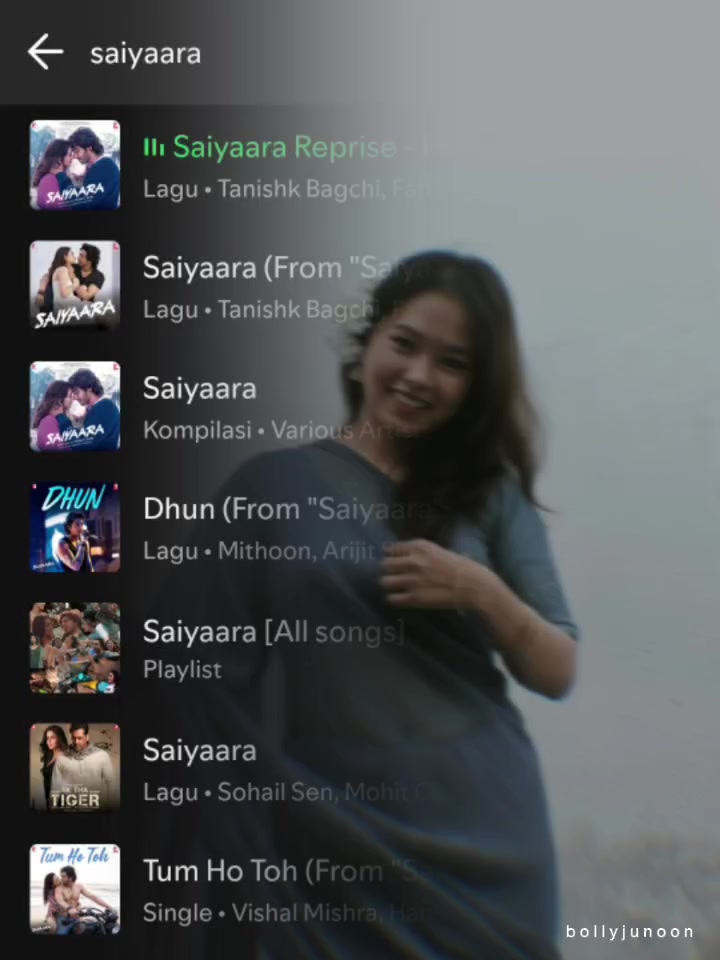Select 'Lagu • Mithoon, Arijit' subtitle
720x960 pixels.
coord(259,550)
